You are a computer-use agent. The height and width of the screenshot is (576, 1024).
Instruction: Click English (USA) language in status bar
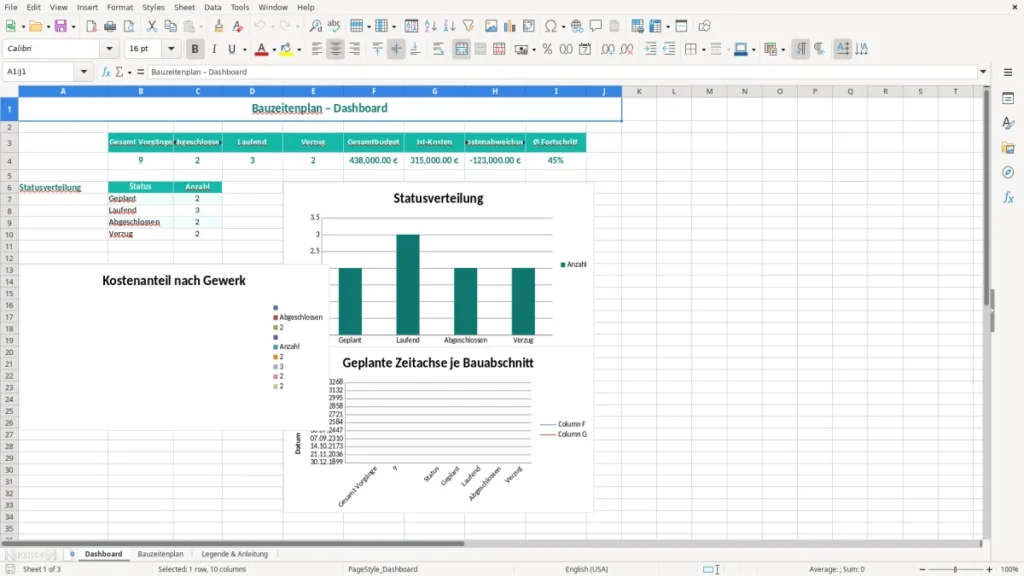[586, 569]
